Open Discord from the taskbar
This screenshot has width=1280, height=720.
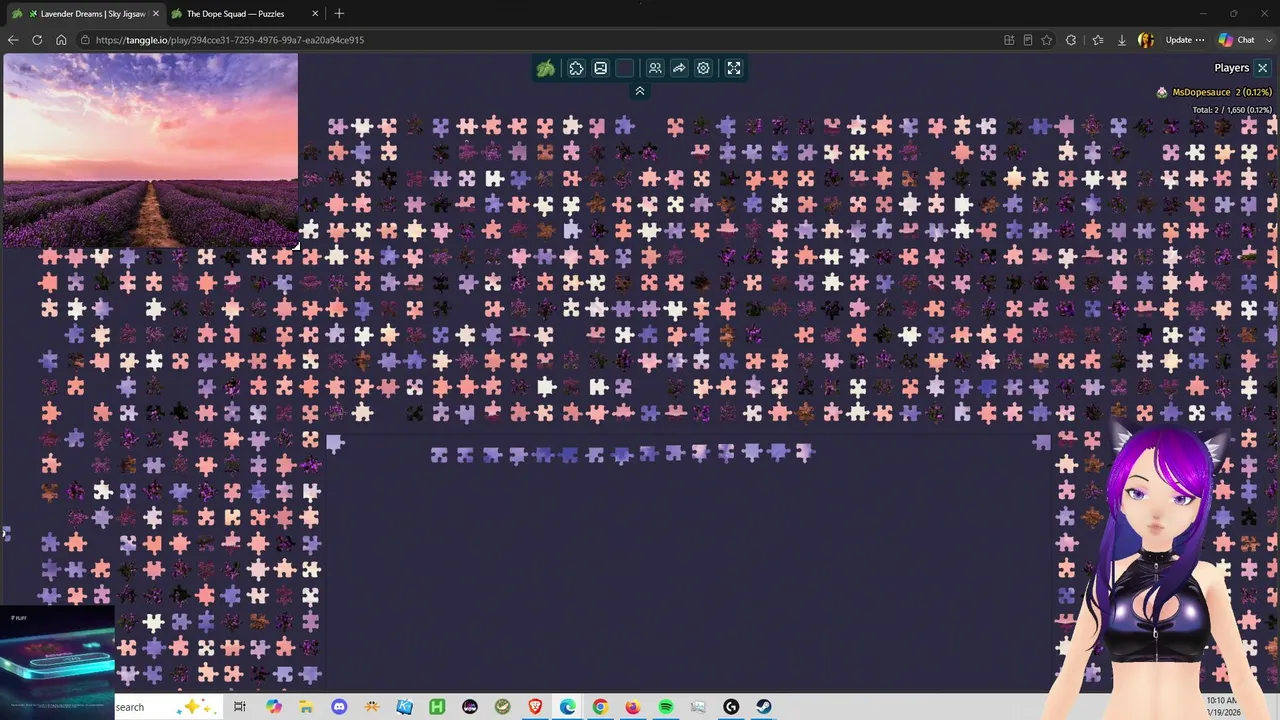[x=339, y=707]
